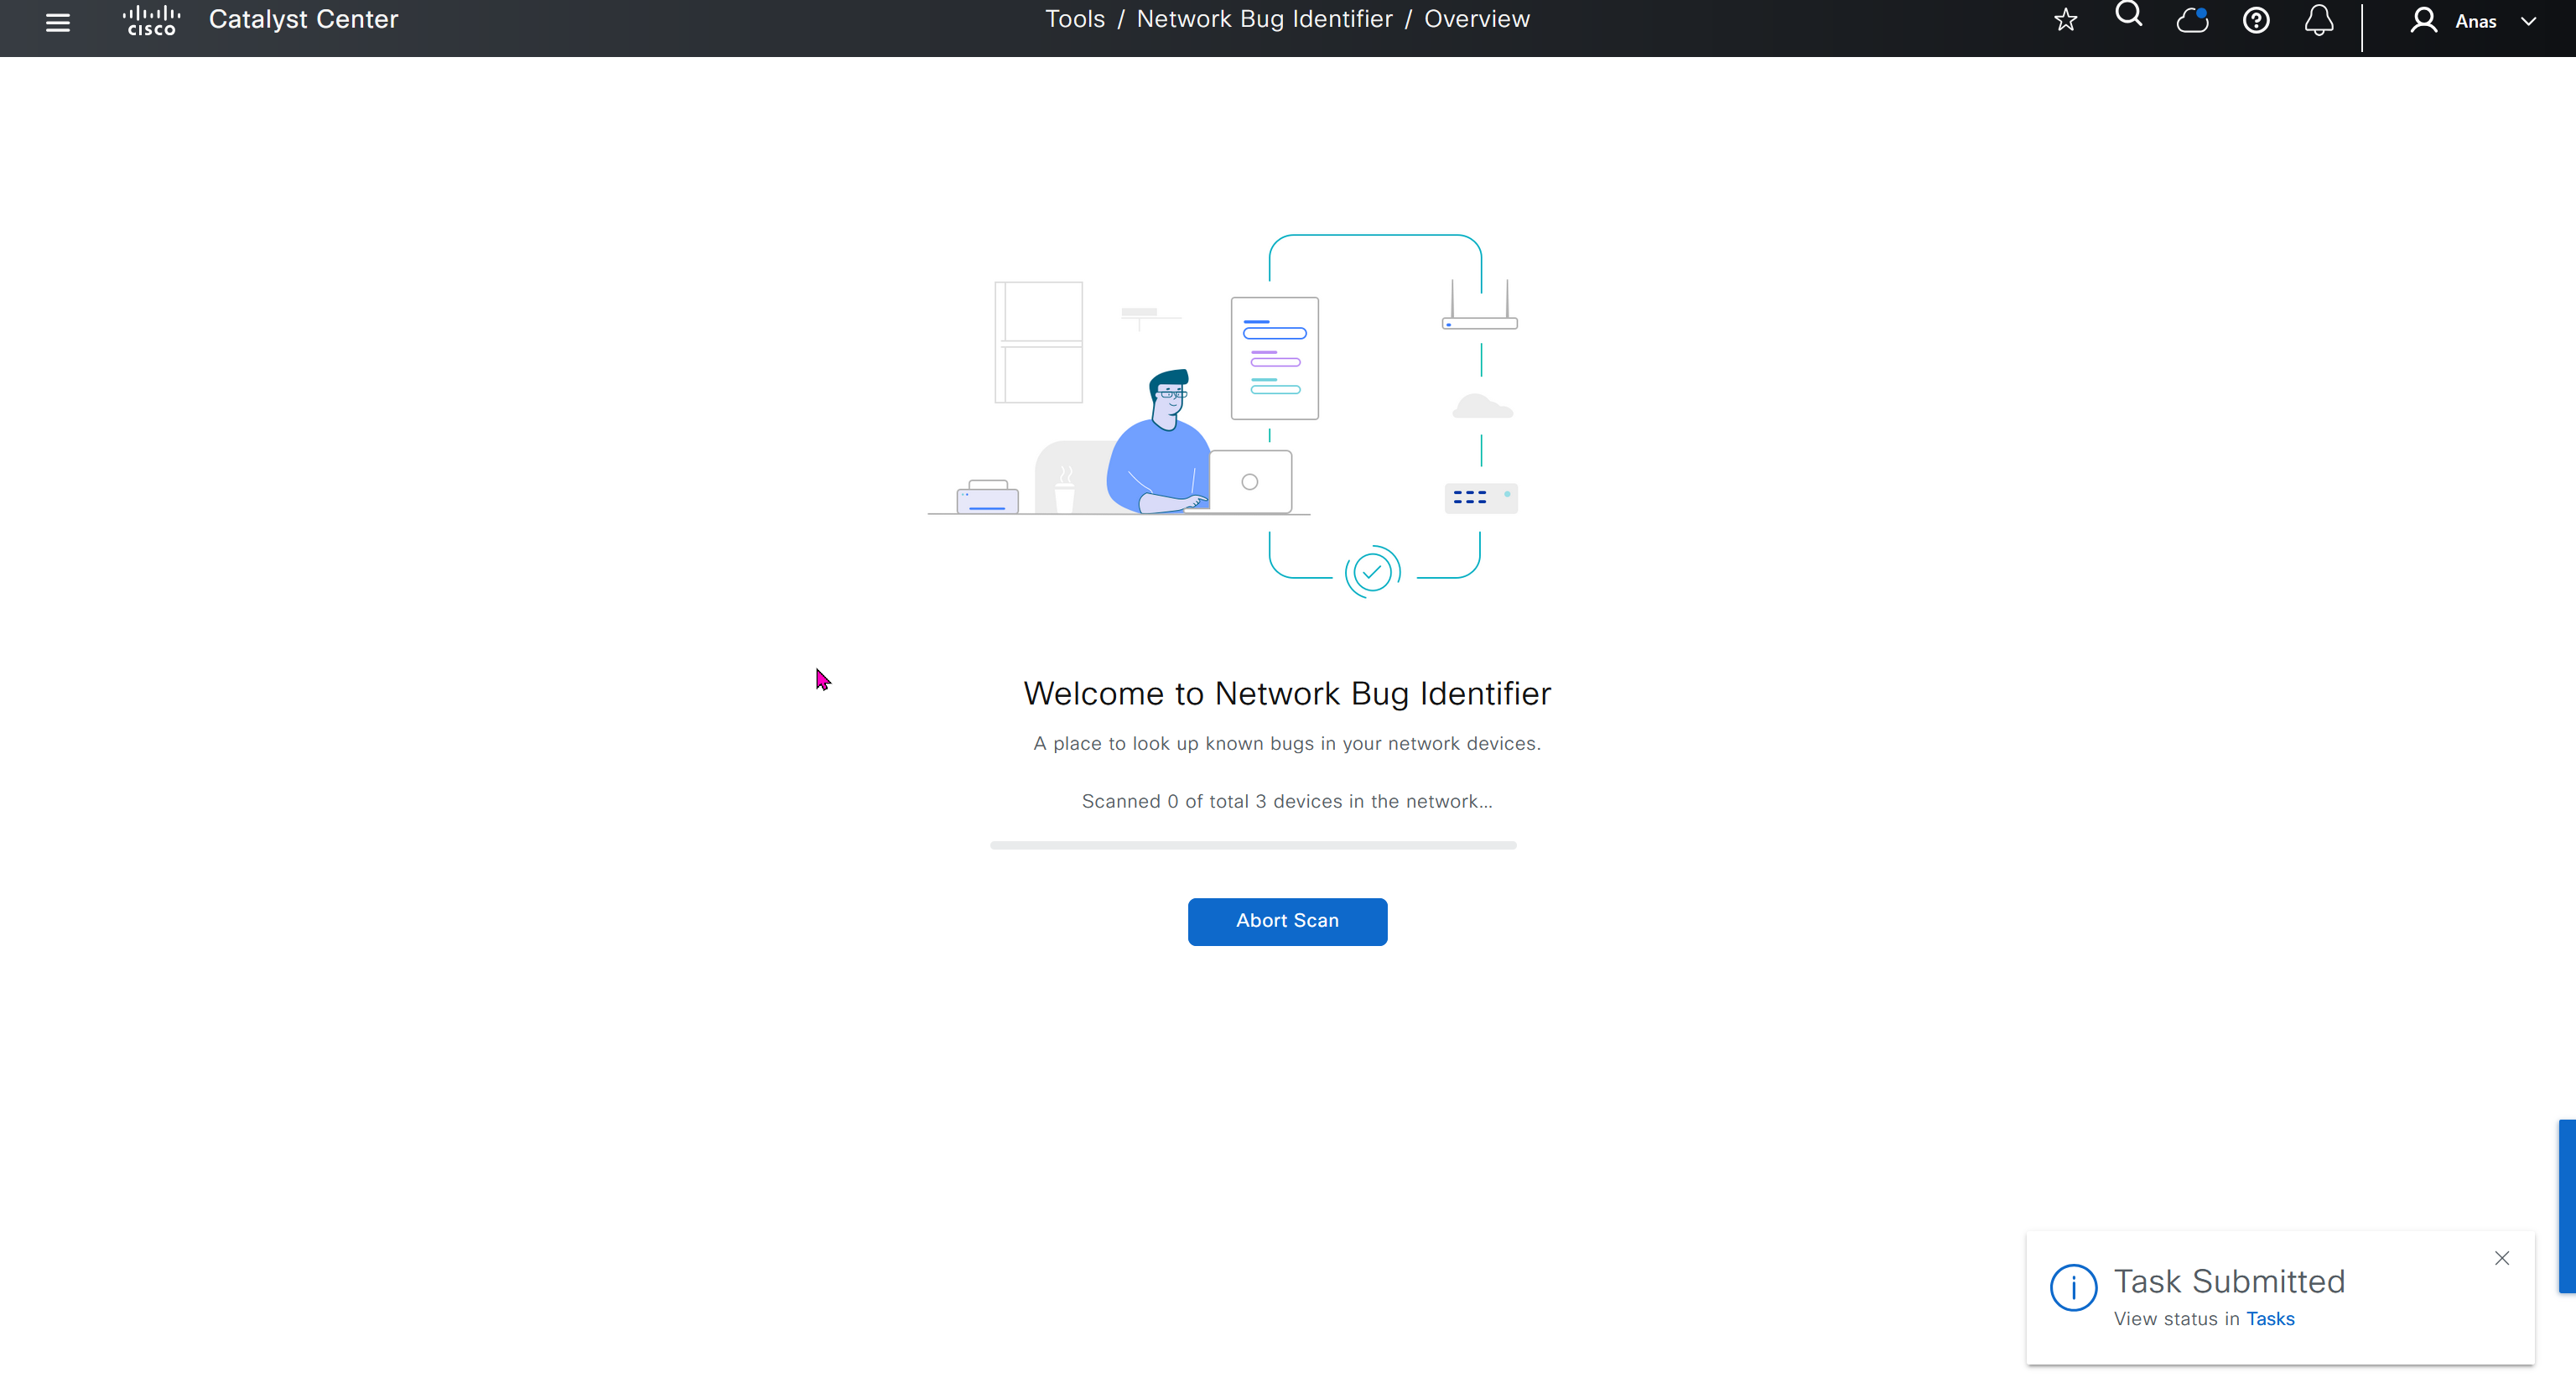Click the scan progress bar
The width and height of the screenshot is (2576, 1388).
coord(1253,845)
